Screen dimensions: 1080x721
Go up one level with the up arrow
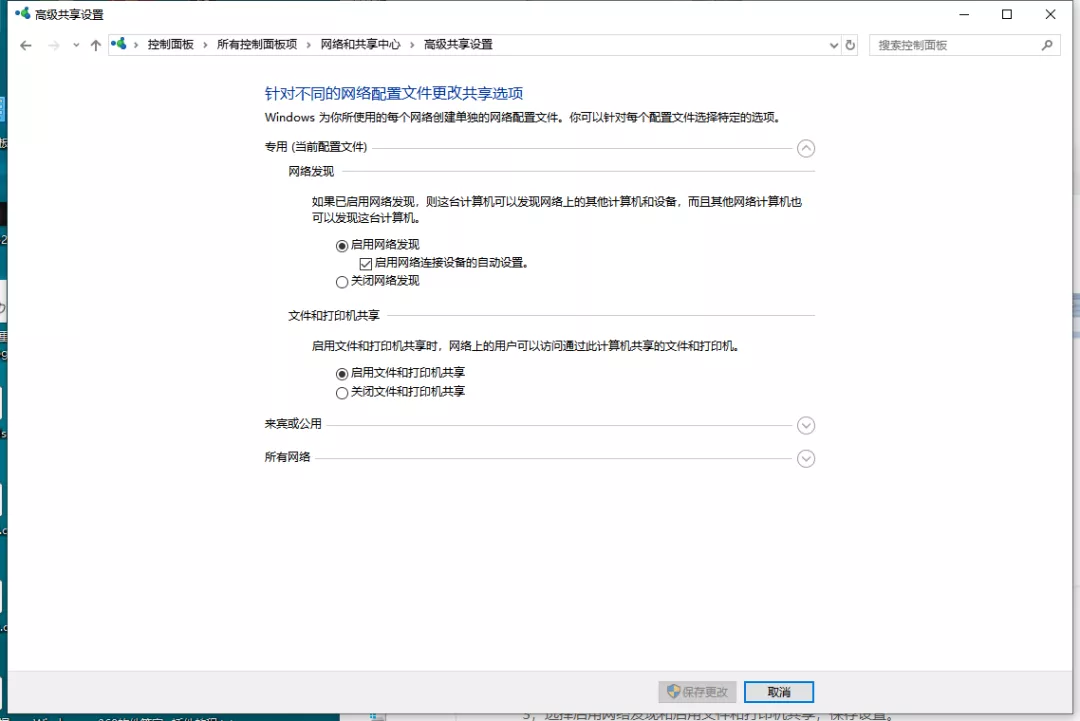pyautogui.click(x=95, y=45)
